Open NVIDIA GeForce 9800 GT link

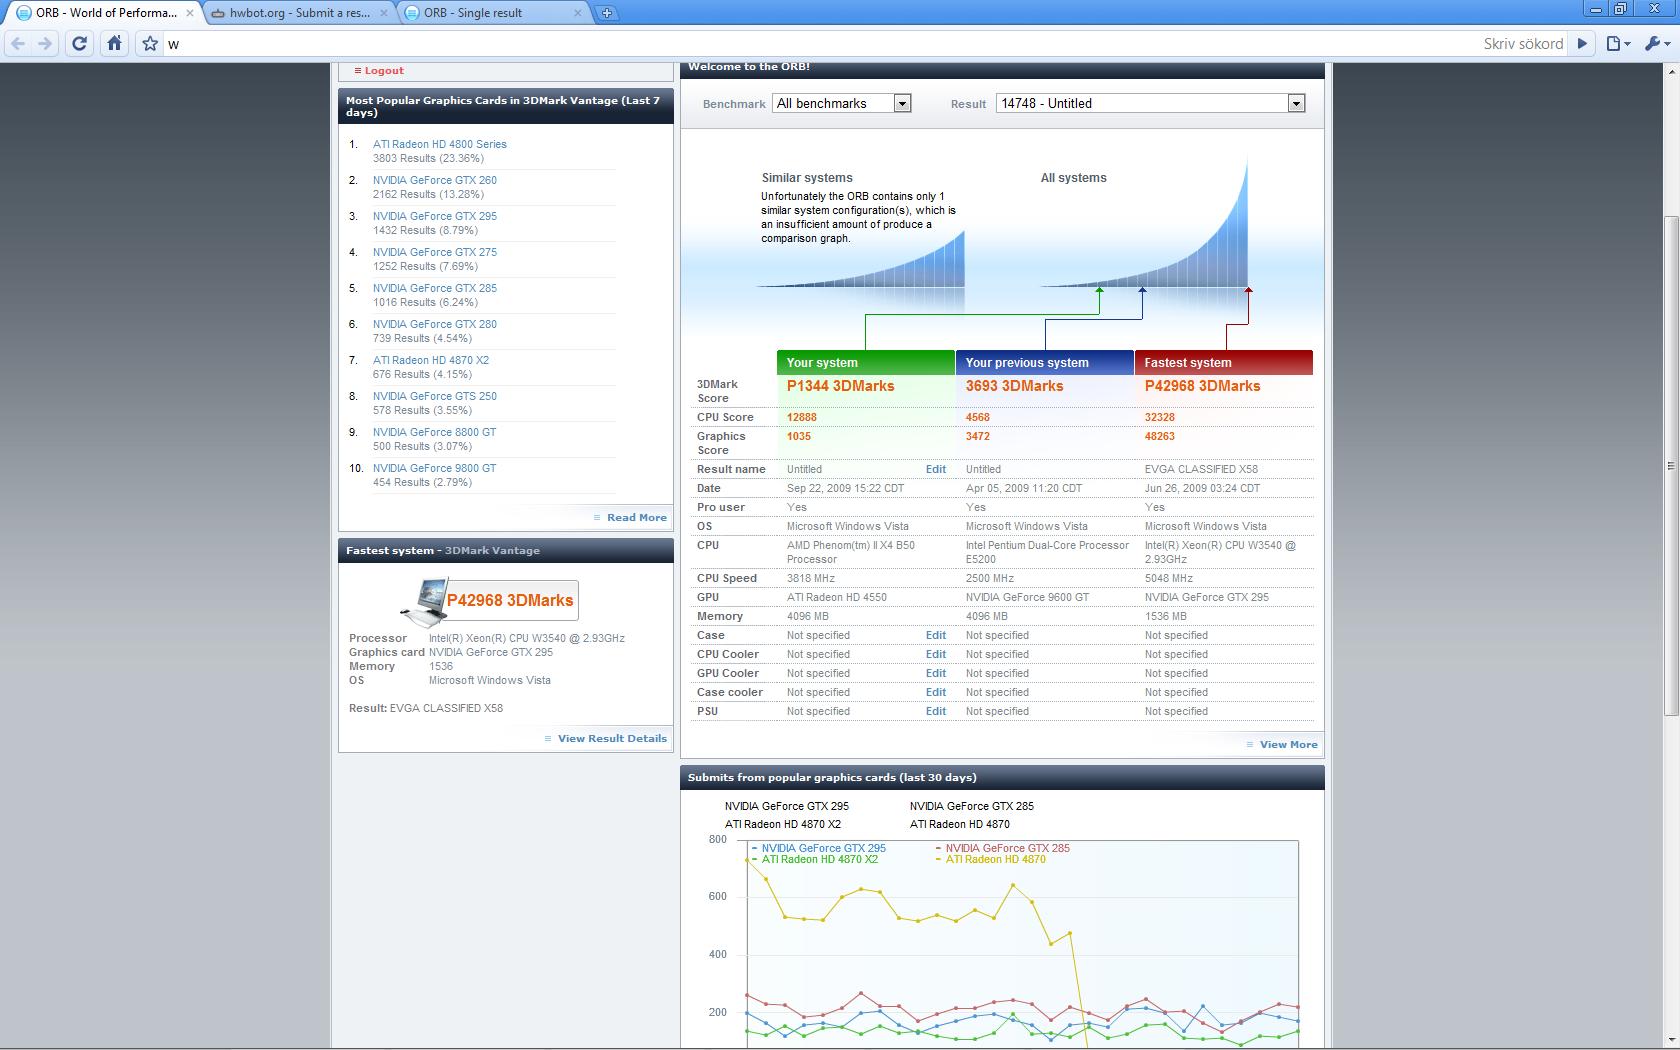[x=434, y=468]
